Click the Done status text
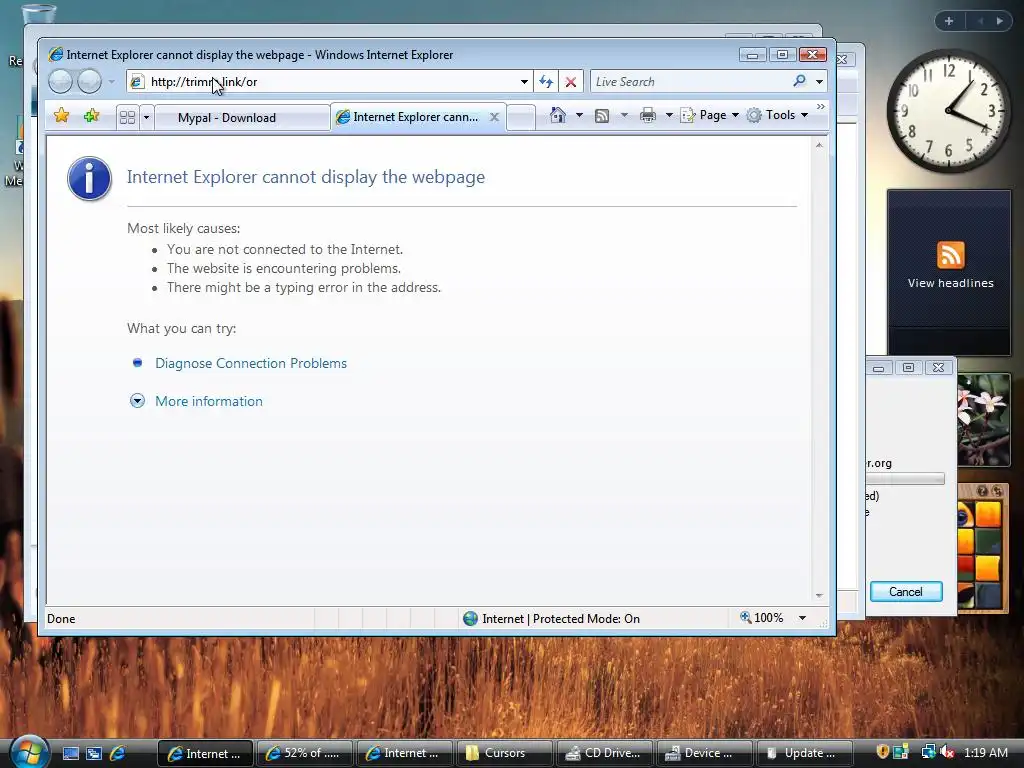This screenshot has height=768, width=1024. click(x=61, y=618)
